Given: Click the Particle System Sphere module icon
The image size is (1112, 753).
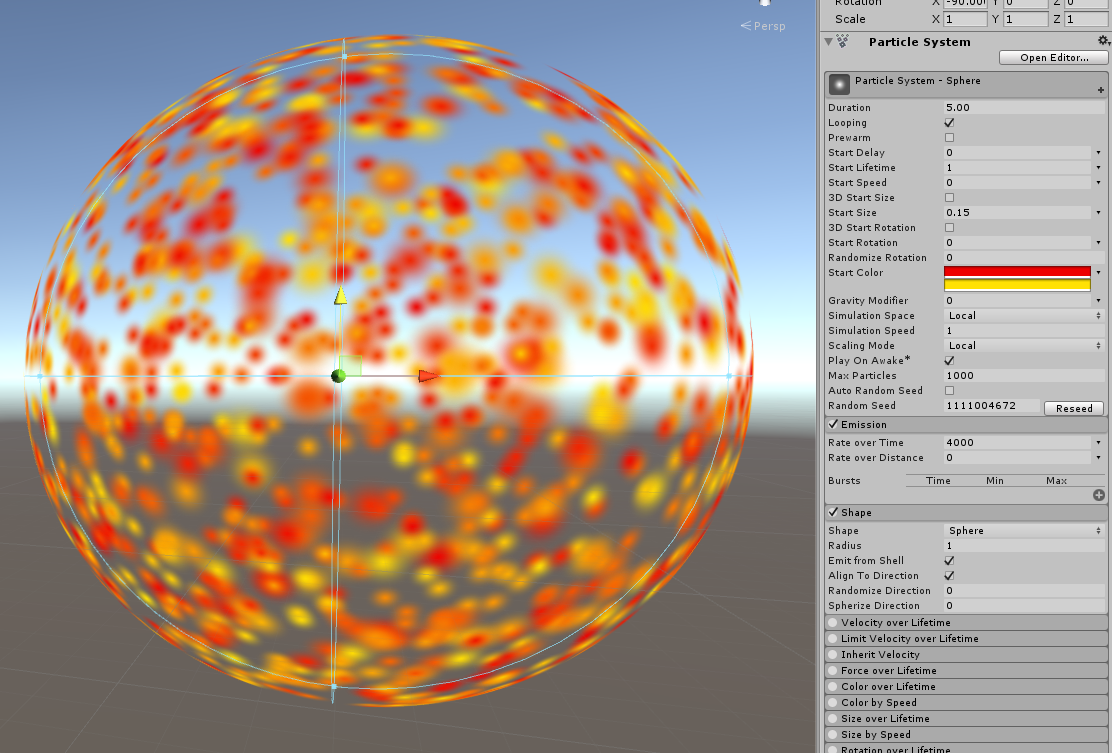Looking at the screenshot, I should click(x=839, y=84).
